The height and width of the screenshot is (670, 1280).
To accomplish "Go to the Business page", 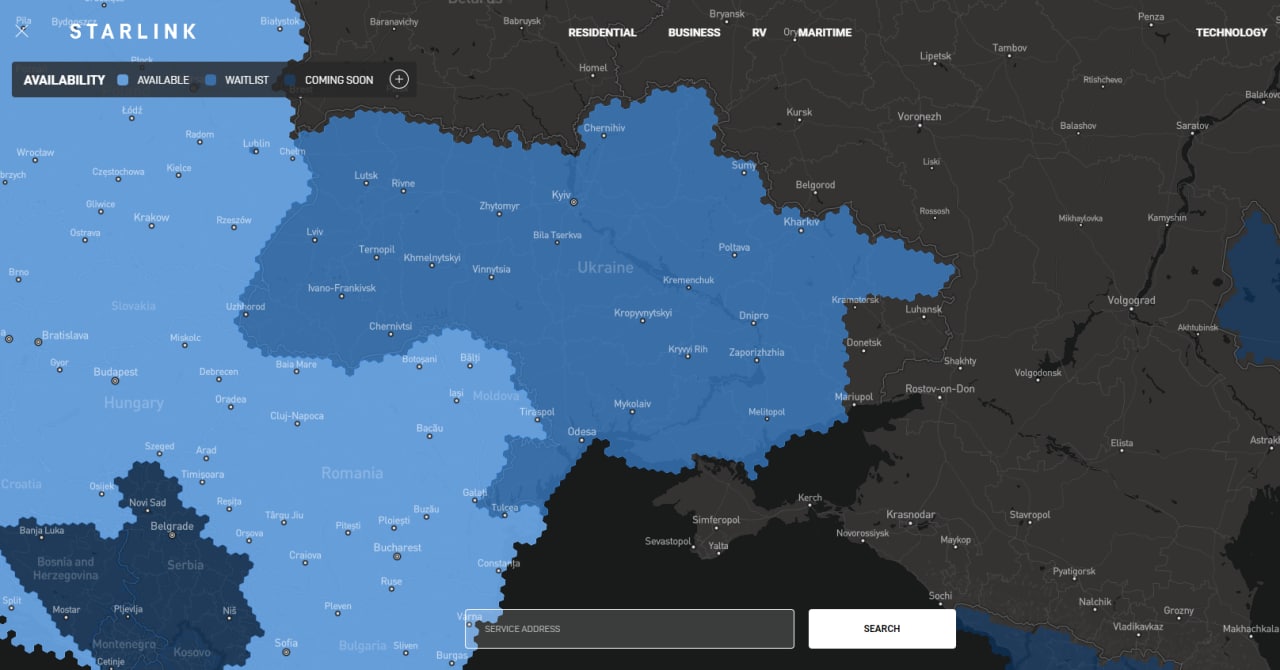I will click(694, 33).
